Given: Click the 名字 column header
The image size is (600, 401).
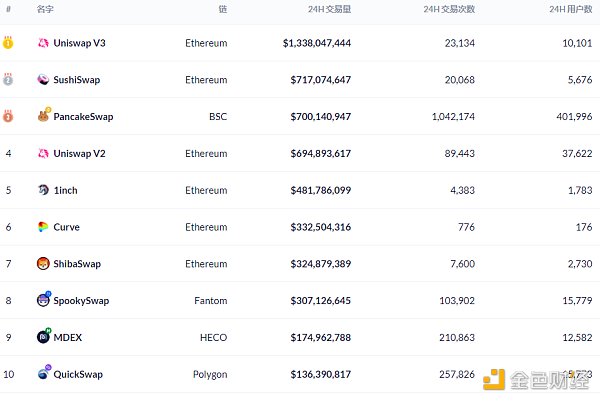Looking at the screenshot, I should point(45,9).
